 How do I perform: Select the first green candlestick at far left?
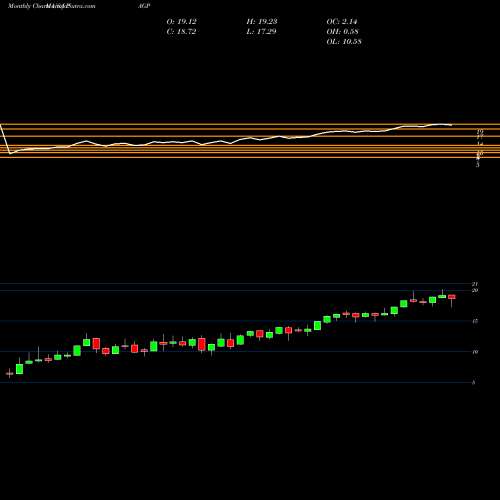[19, 369]
